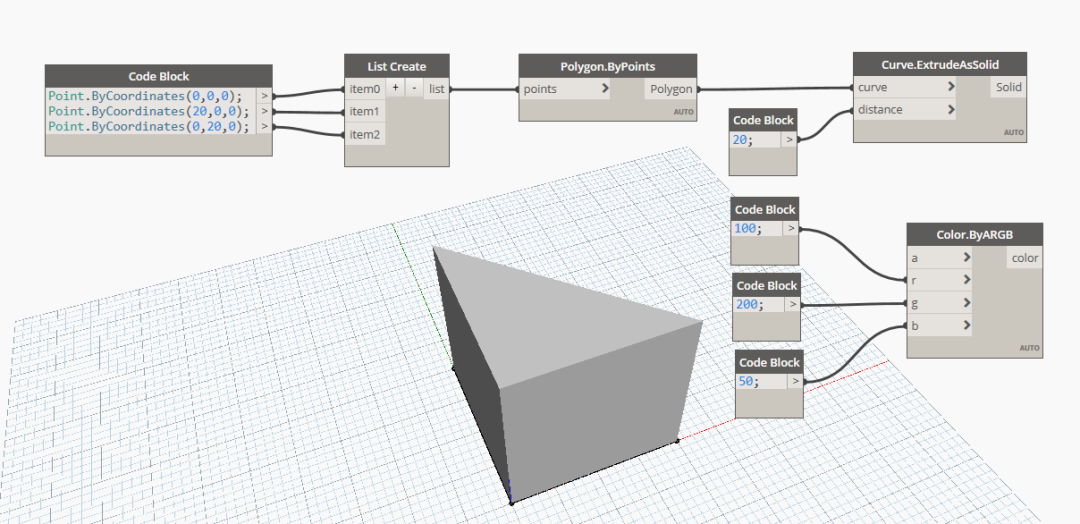Open AUTO lacing on Curve.ExtrudeAsSolid node

click(x=1014, y=132)
